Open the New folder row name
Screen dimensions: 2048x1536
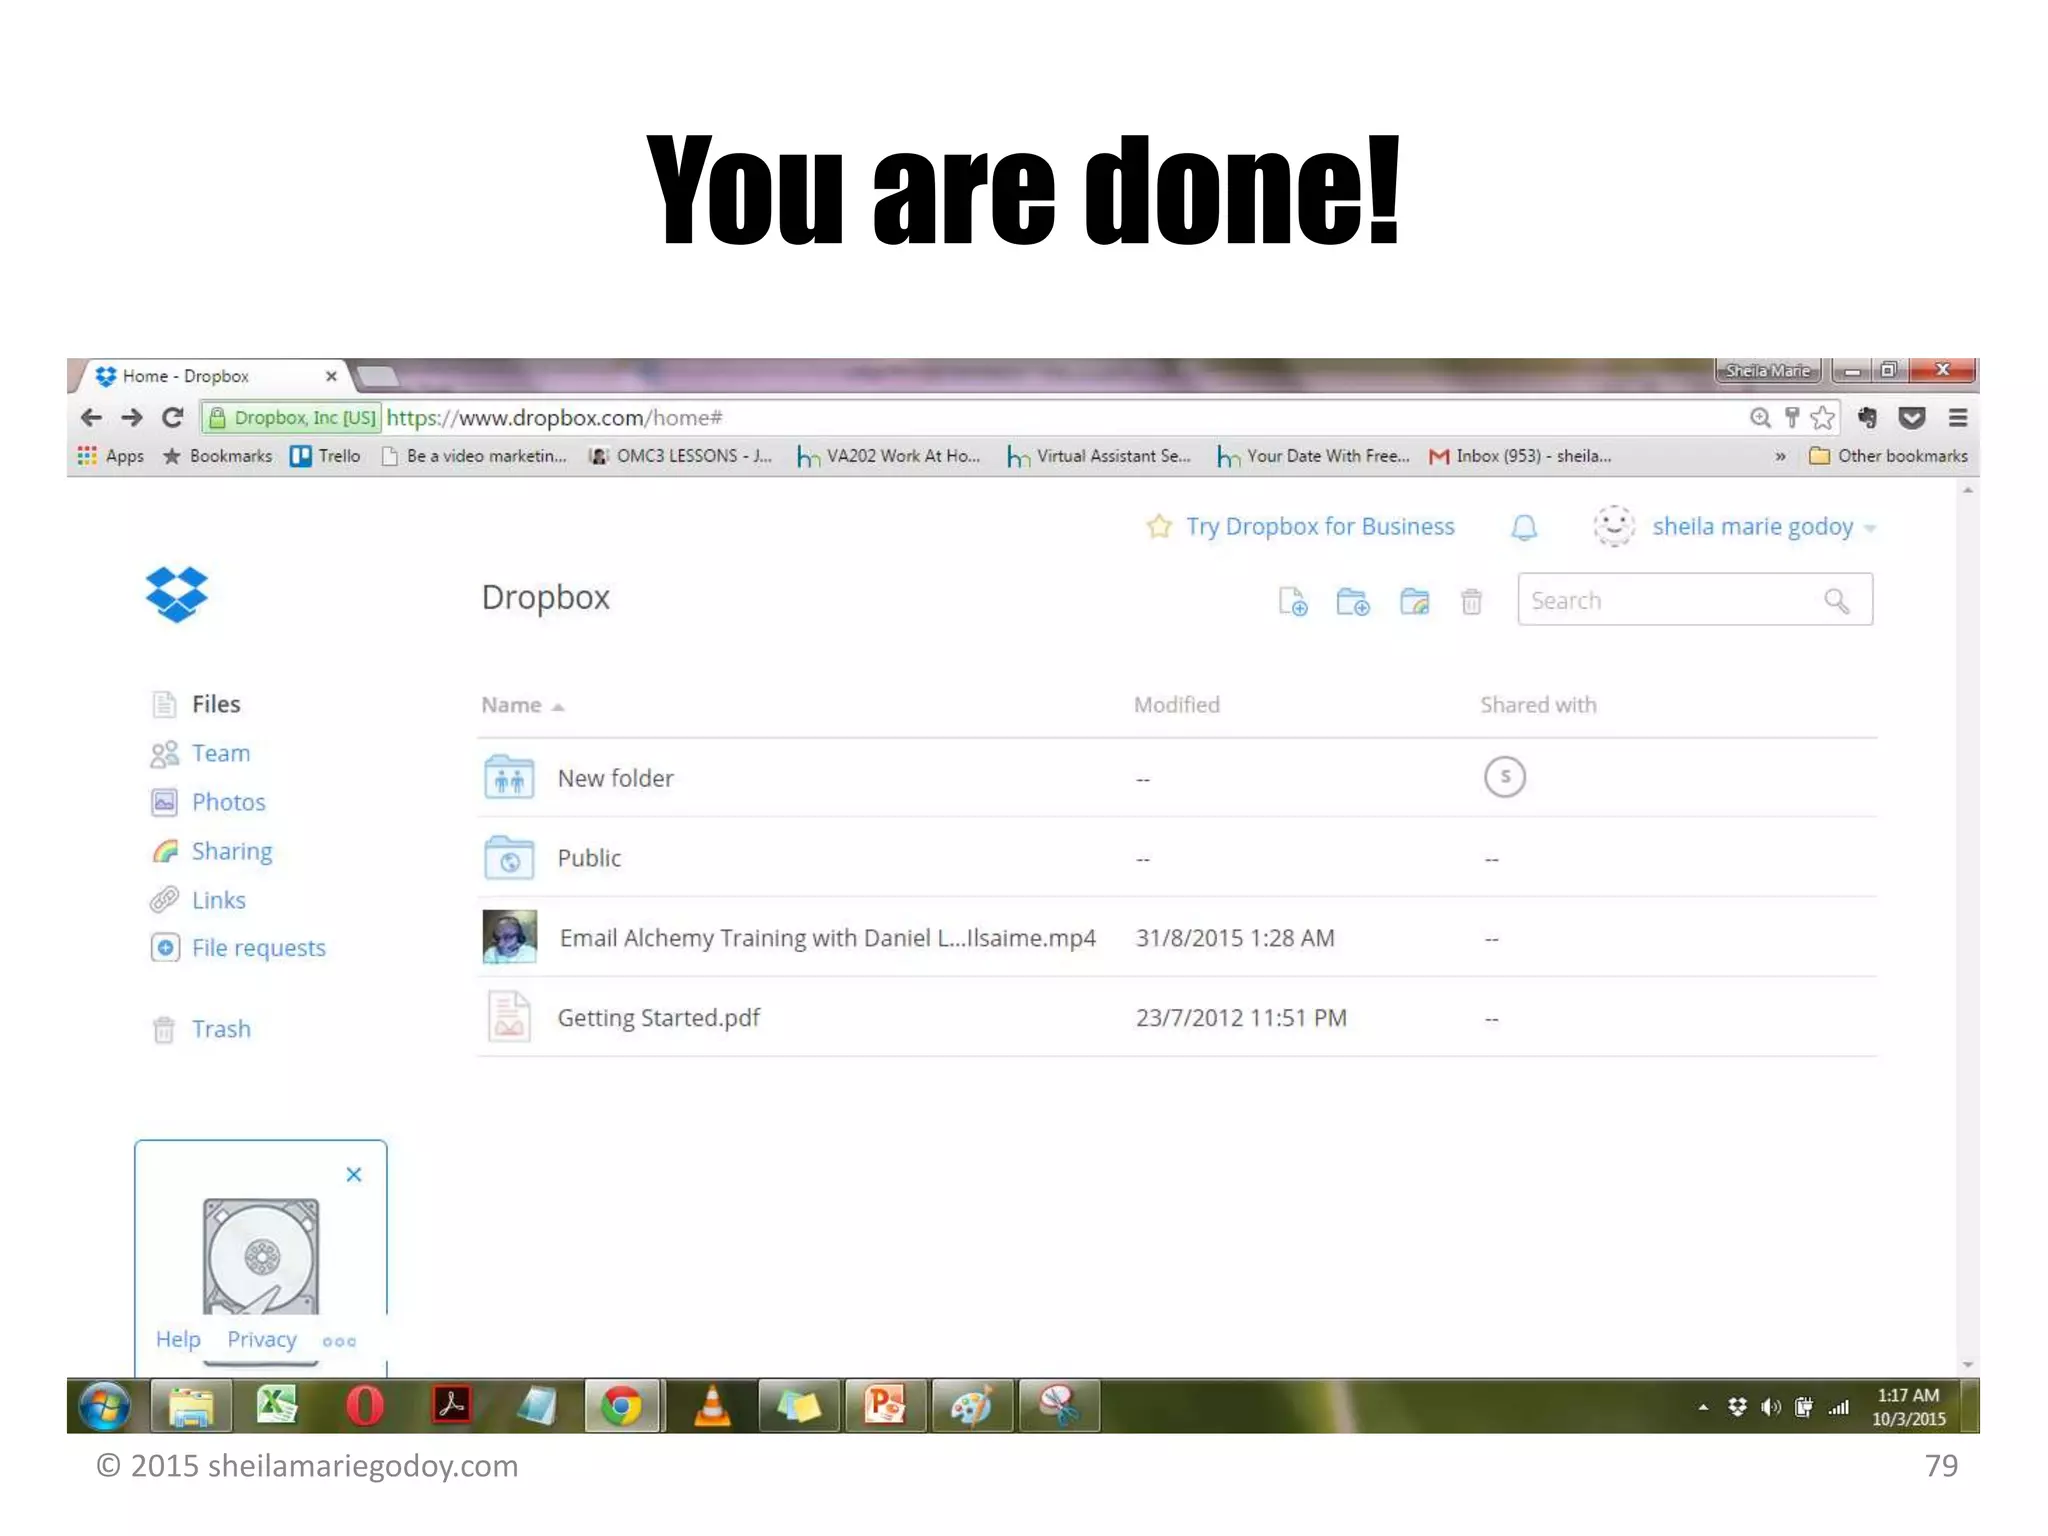tap(615, 778)
